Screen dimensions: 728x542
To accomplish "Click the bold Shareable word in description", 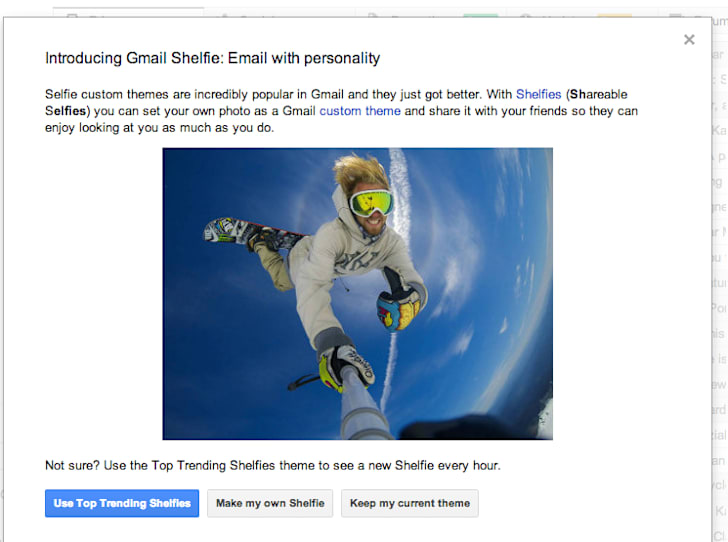I will (598, 94).
